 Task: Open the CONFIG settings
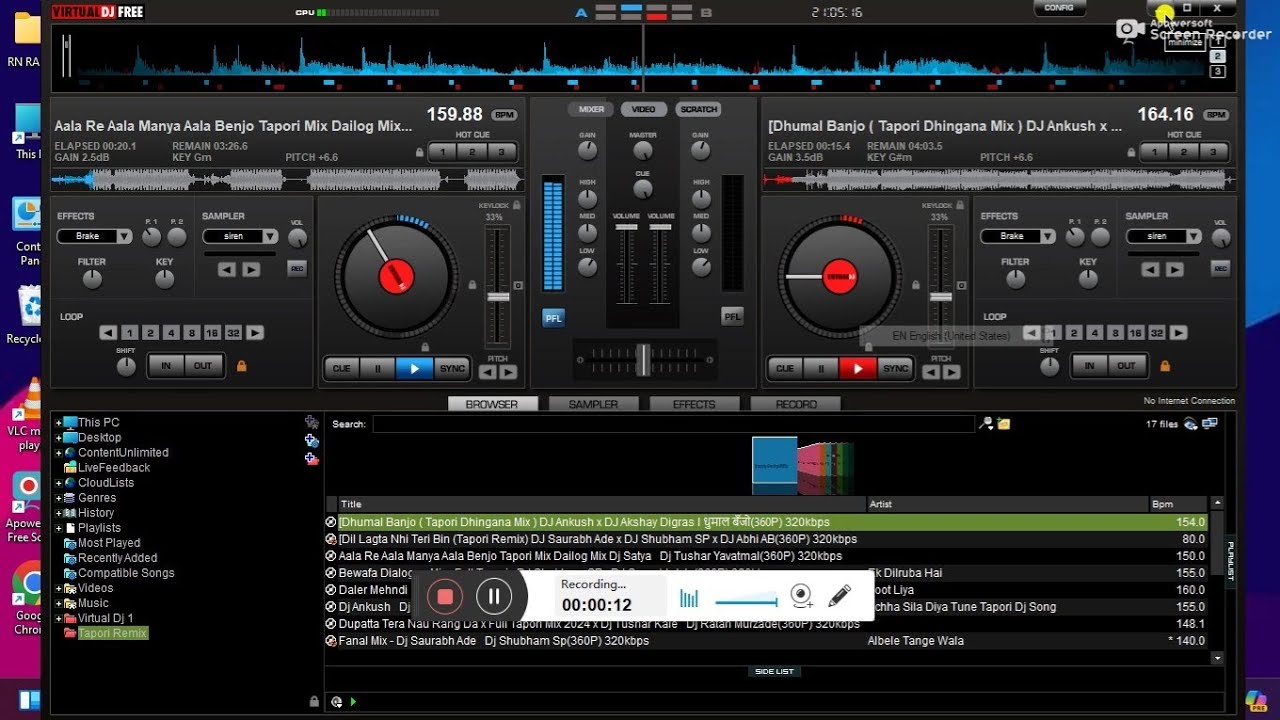click(x=1058, y=7)
